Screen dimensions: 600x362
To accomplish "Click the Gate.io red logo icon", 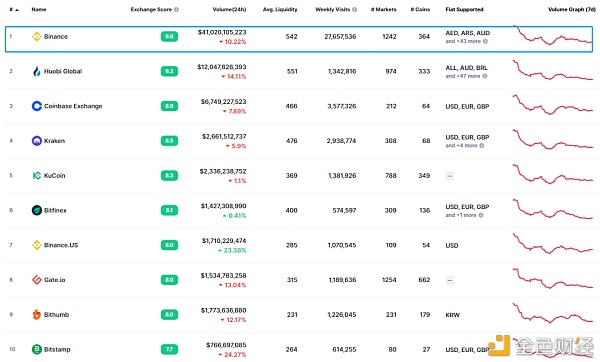I will tap(37, 280).
